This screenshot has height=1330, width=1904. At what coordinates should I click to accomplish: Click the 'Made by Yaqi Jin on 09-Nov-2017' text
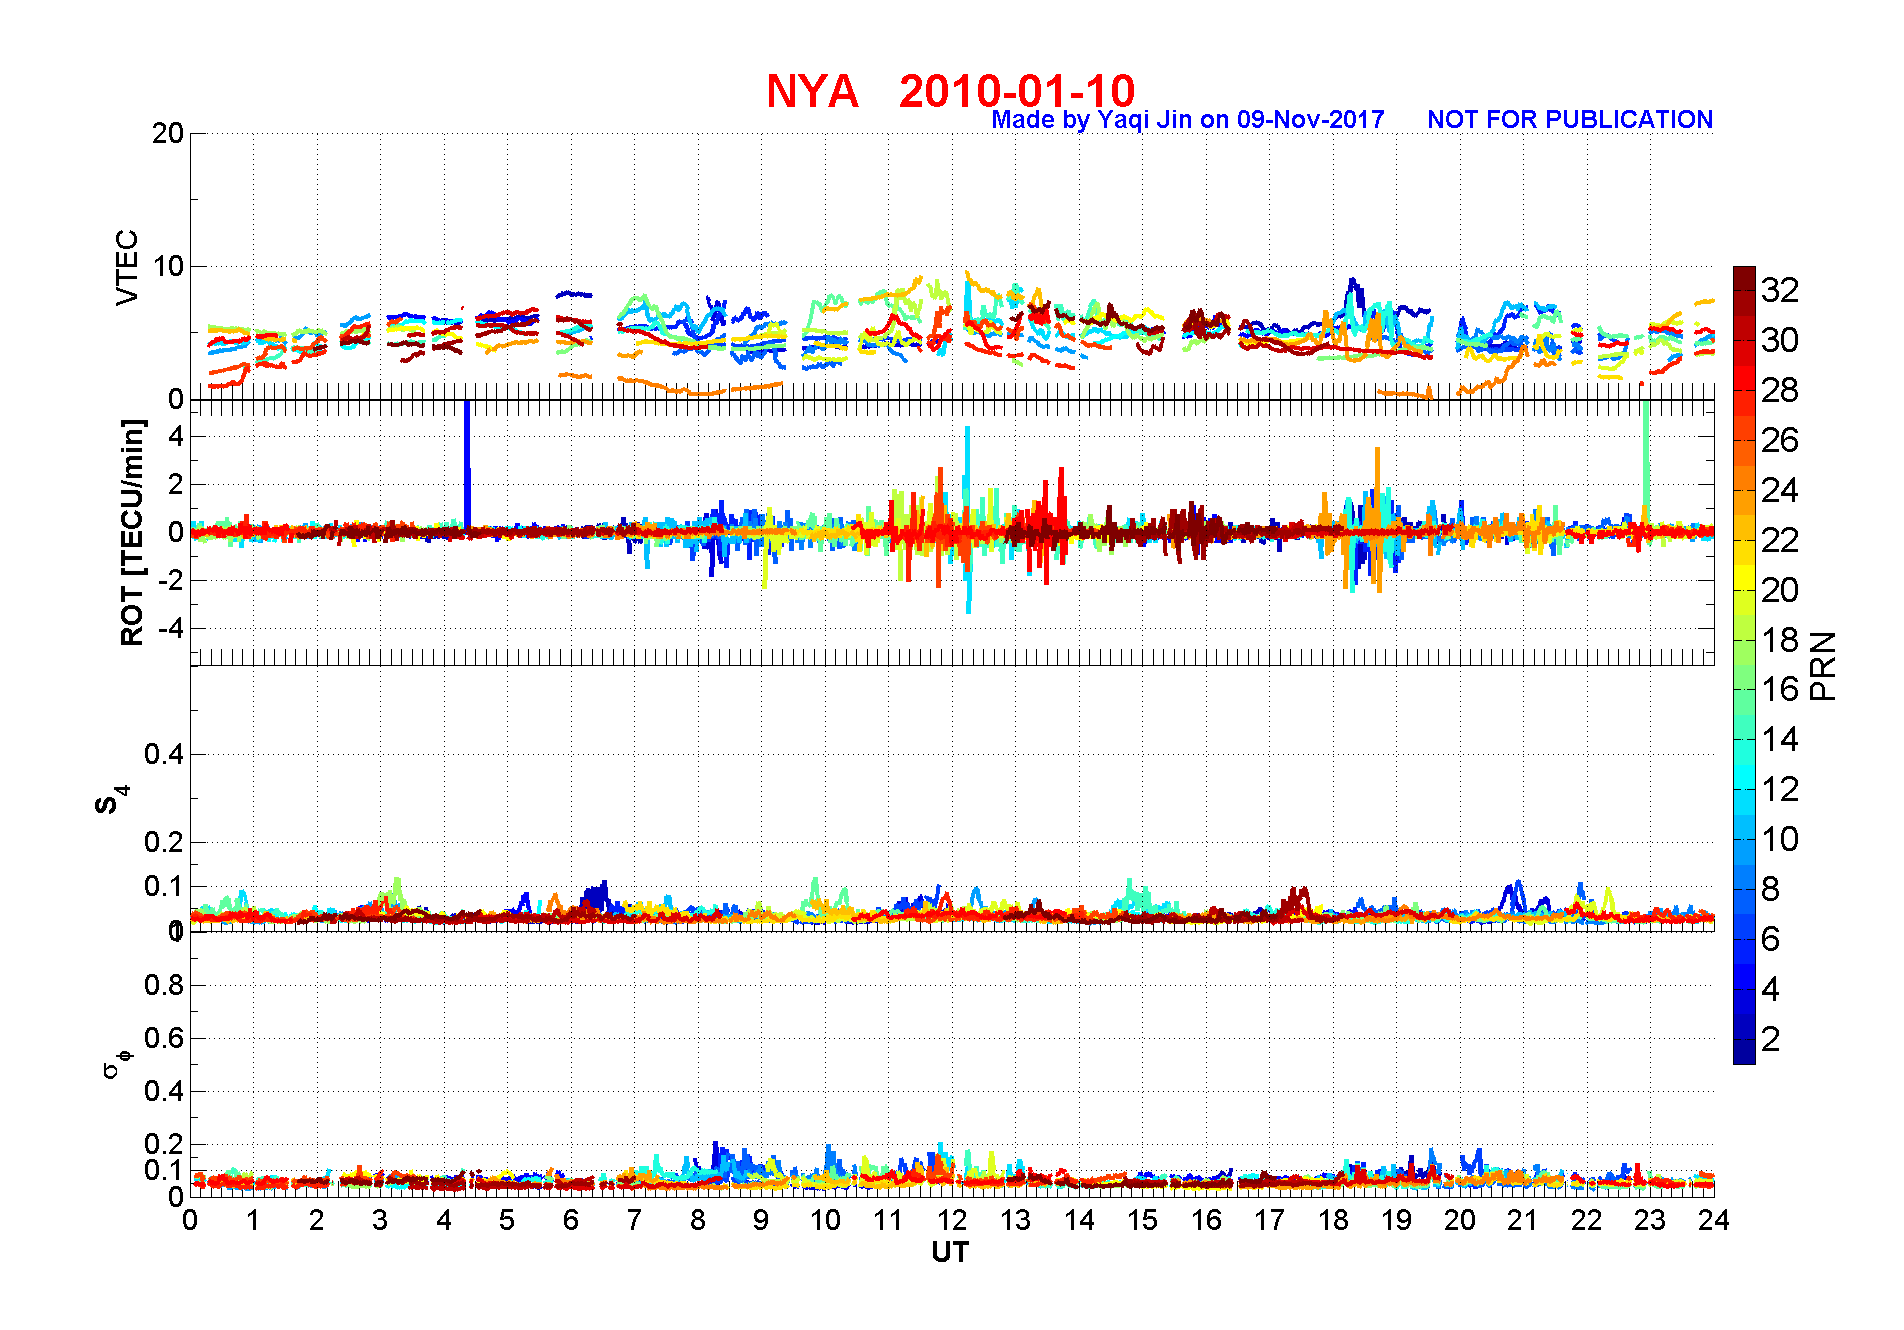(x=1188, y=120)
